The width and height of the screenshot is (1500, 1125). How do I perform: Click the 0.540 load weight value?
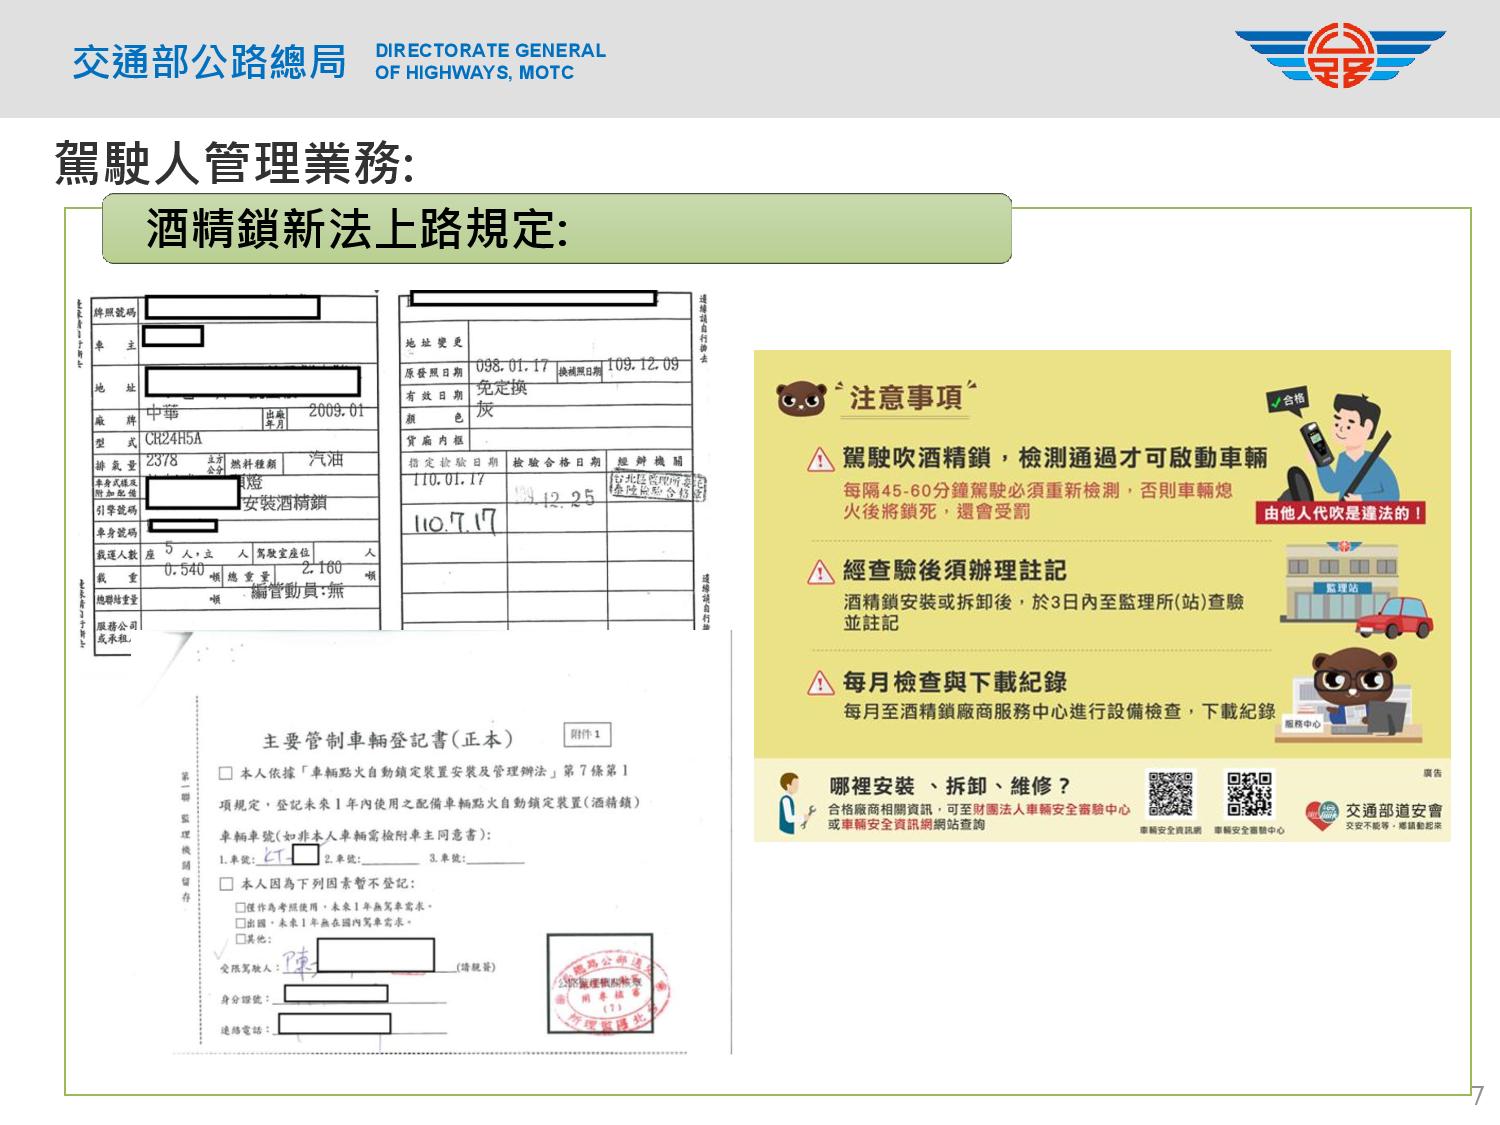pyautogui.click(x=184, y=570)
